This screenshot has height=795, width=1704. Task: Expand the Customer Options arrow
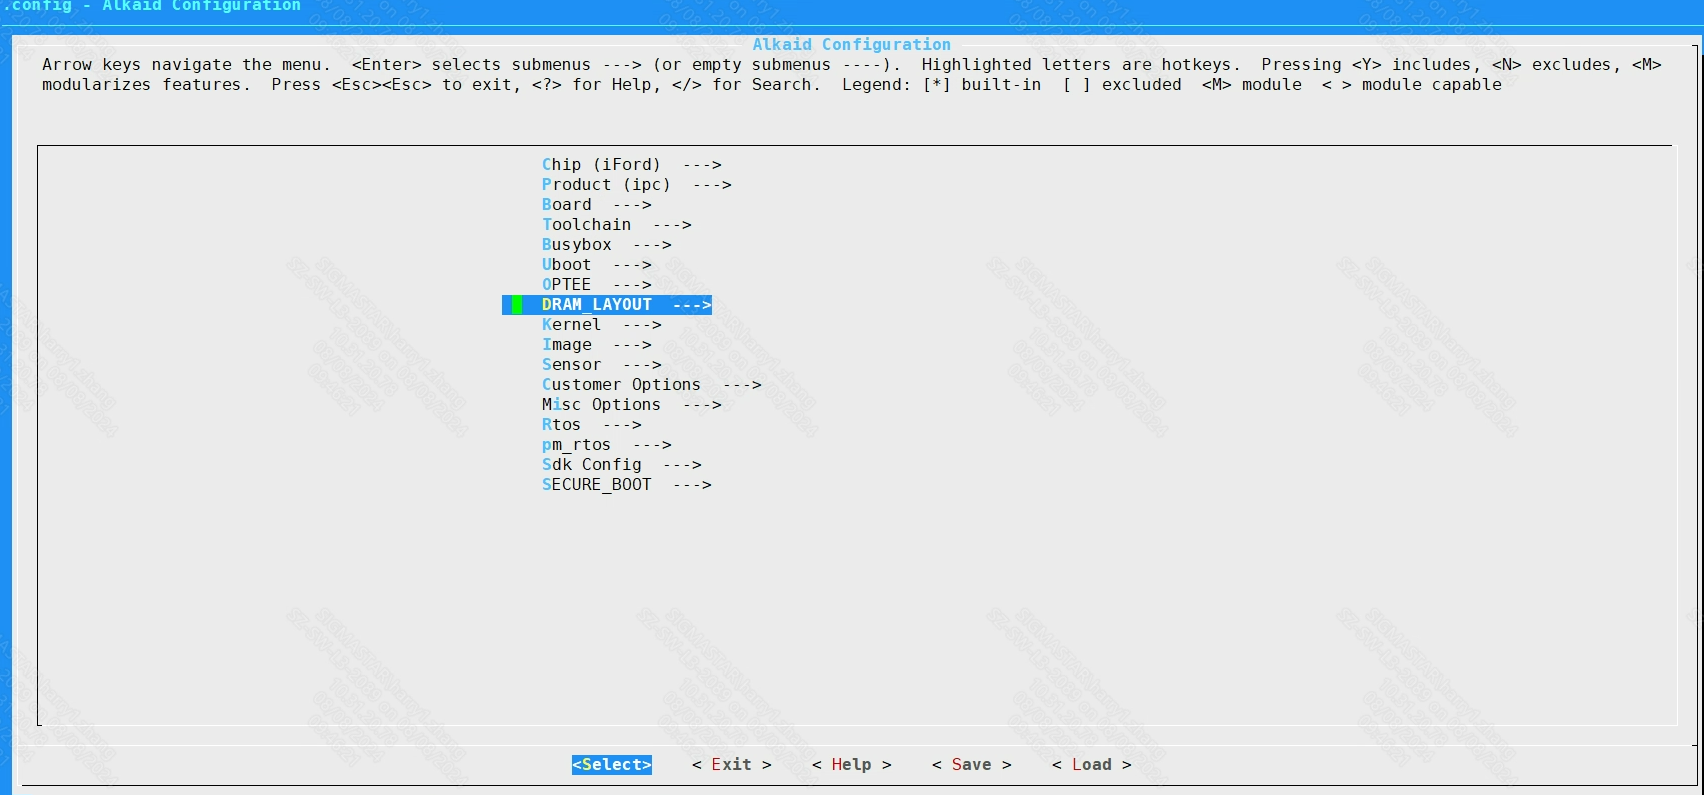742,385
